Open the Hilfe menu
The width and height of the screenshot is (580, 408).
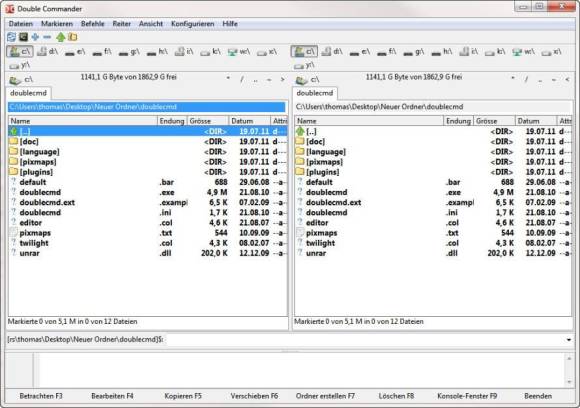pyautogui.click(x=230, y=24)
